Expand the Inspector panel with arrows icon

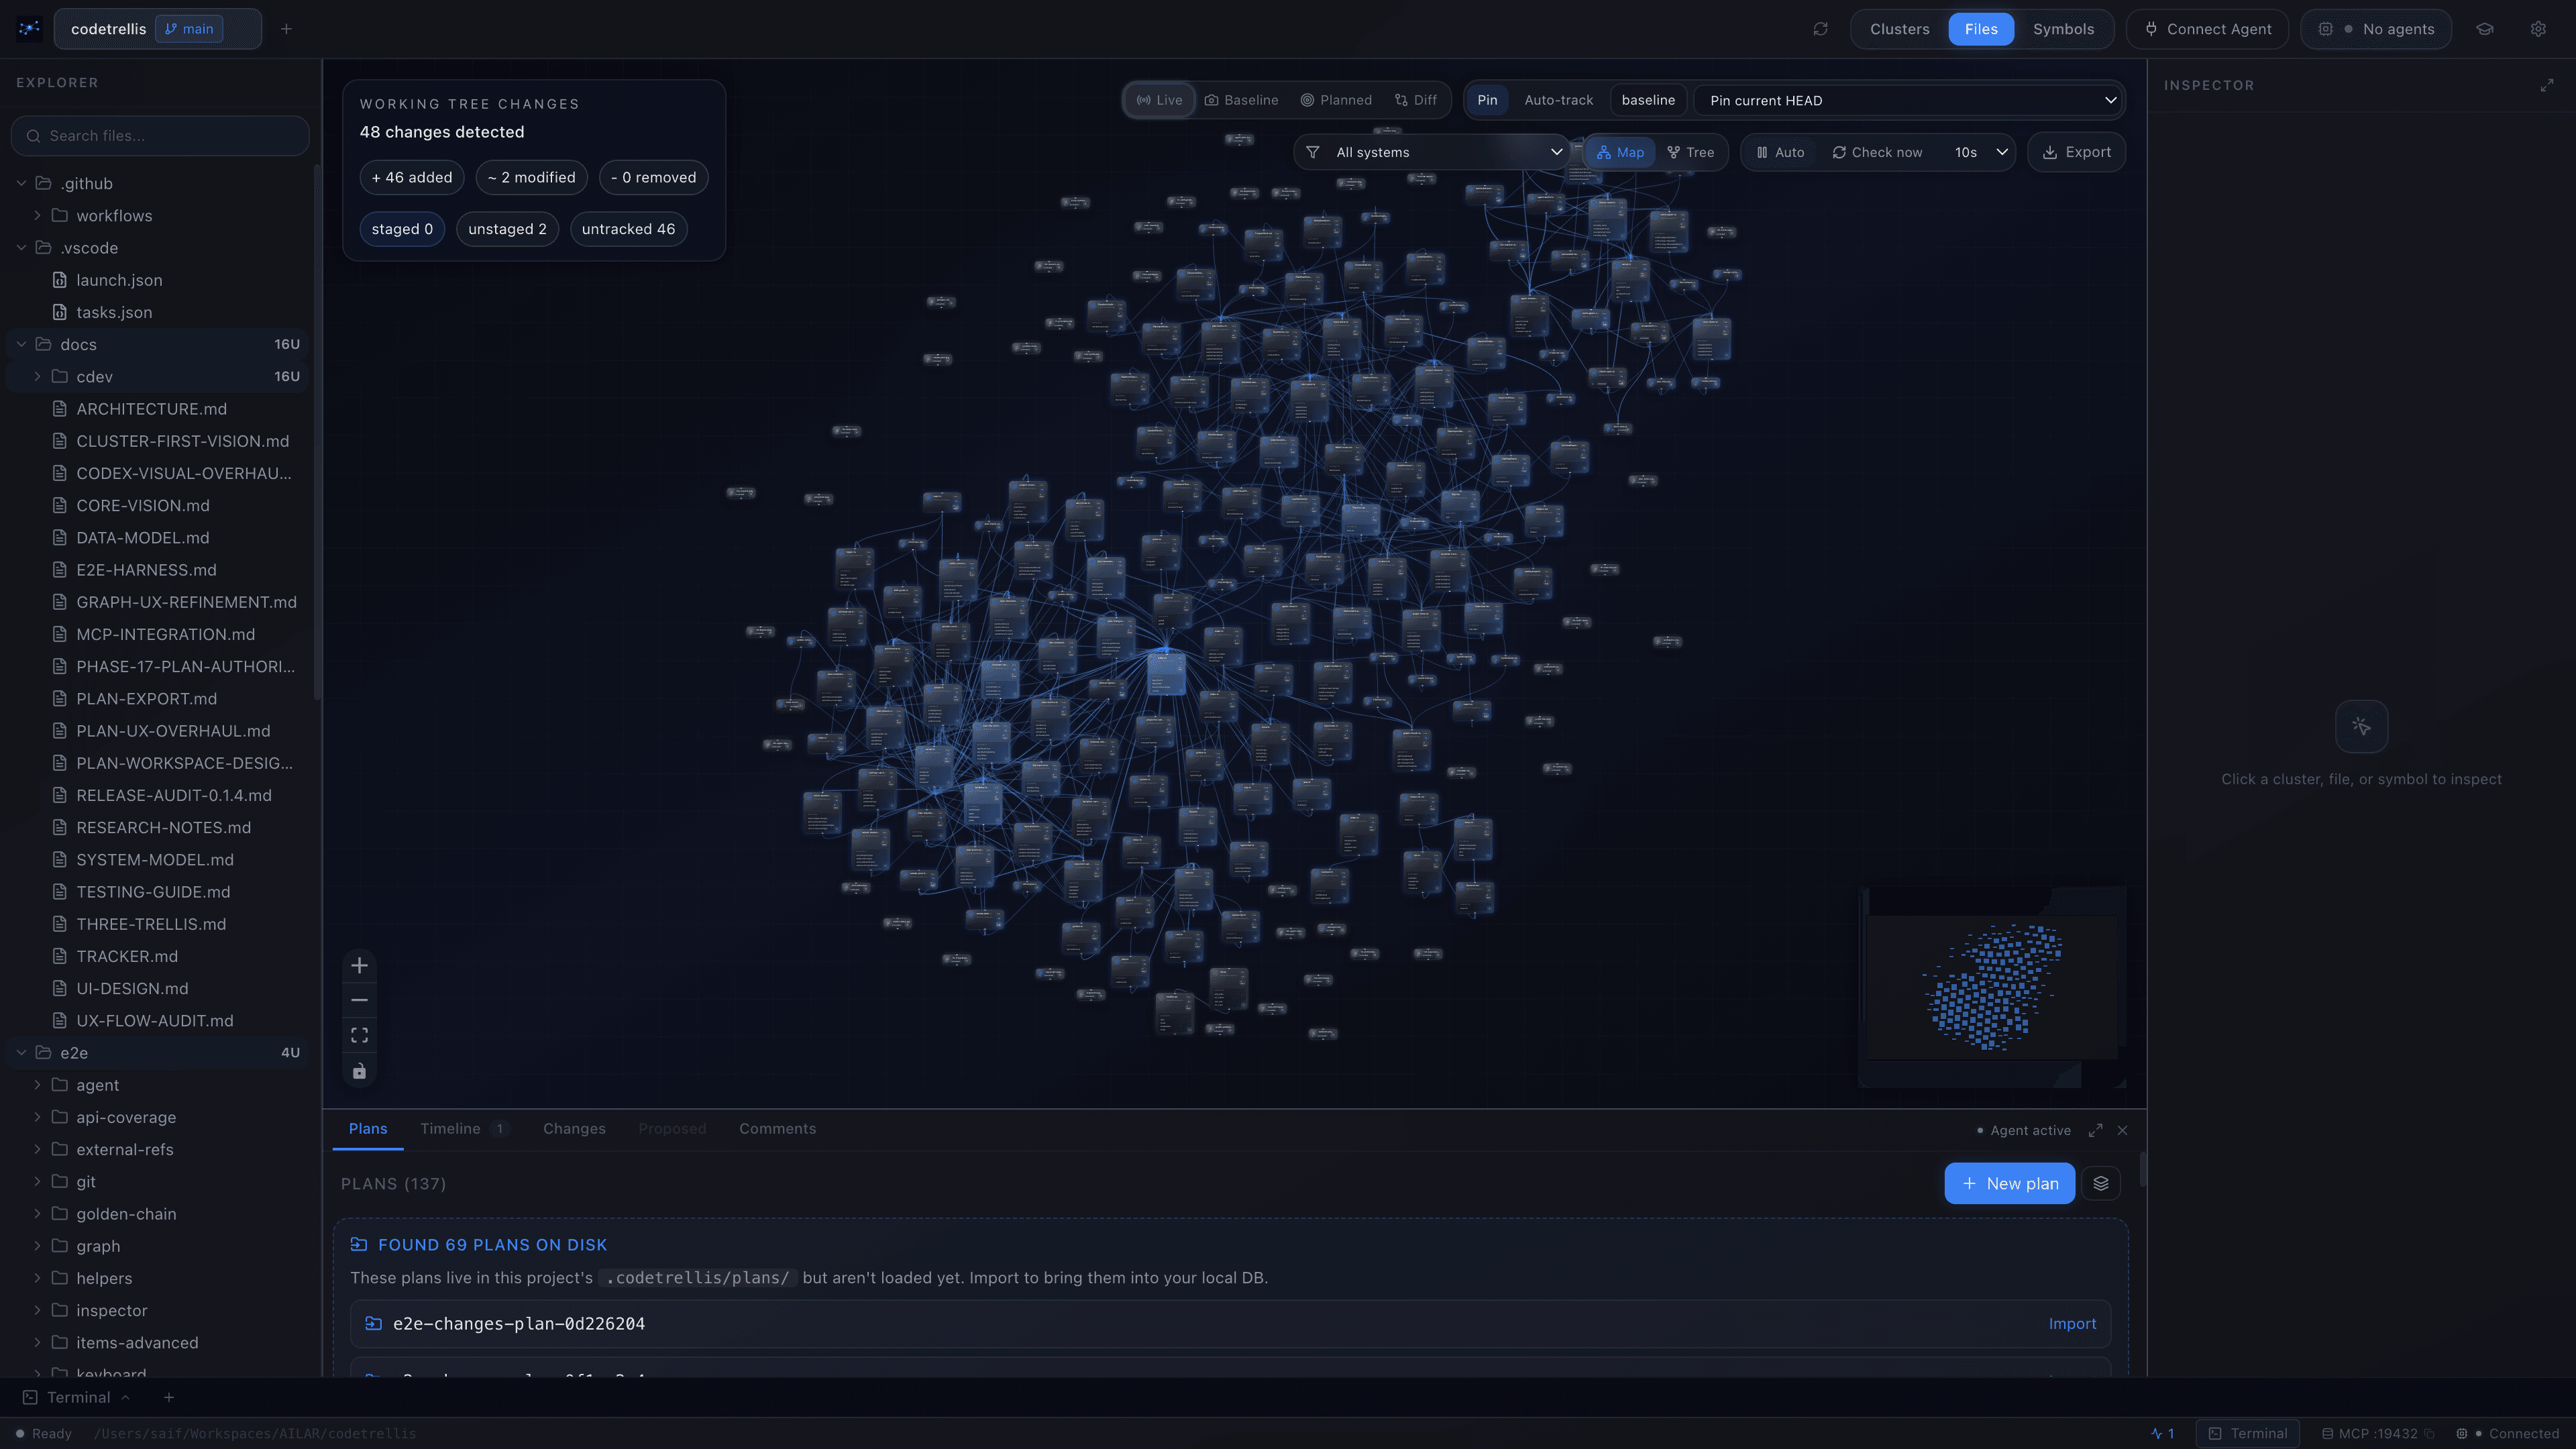(x=2547, y=85)
